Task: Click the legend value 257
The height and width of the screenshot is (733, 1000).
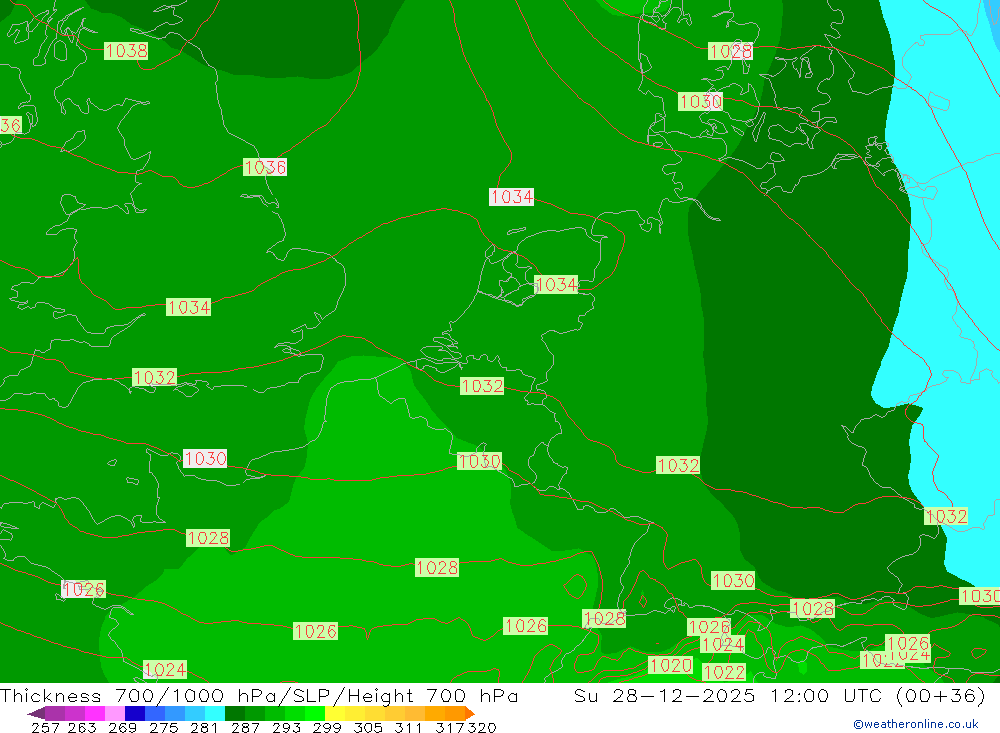Action: [45, 727]
